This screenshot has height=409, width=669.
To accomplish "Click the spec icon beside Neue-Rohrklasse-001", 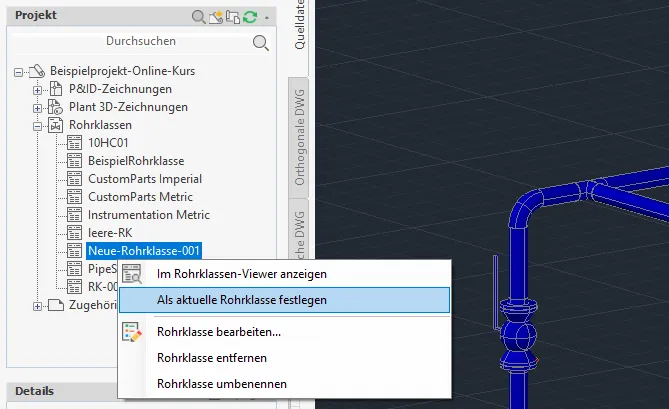I will [75, 251].
